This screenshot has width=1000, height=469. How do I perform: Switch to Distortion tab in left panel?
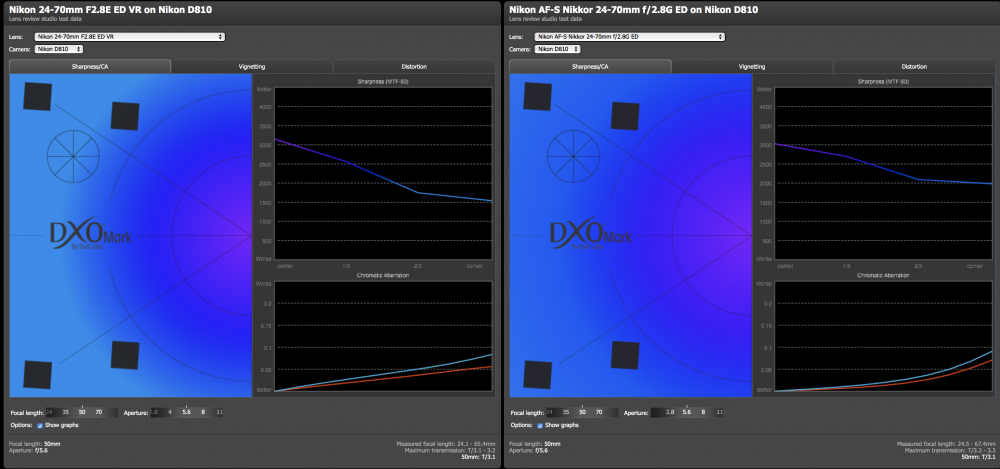(x=414, y=66)
